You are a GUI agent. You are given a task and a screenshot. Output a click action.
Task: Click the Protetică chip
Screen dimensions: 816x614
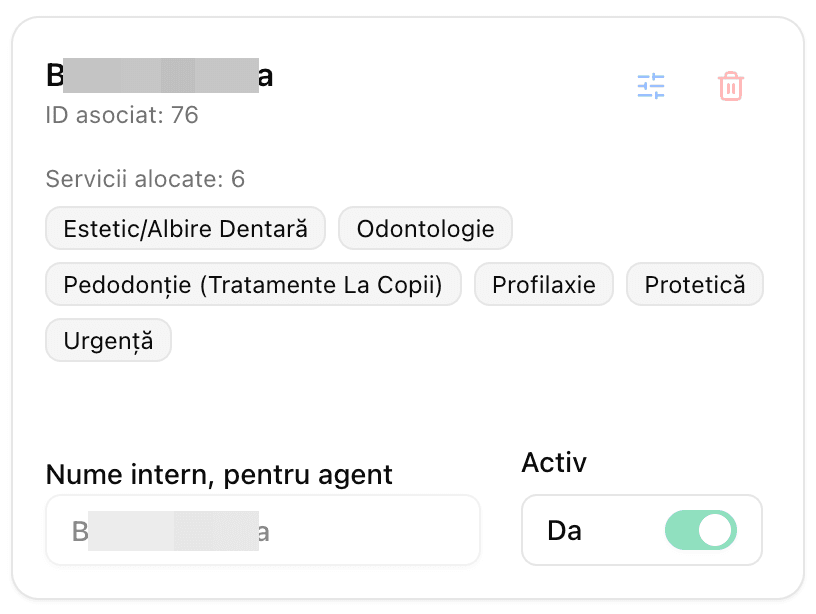[x=694, y=284]
